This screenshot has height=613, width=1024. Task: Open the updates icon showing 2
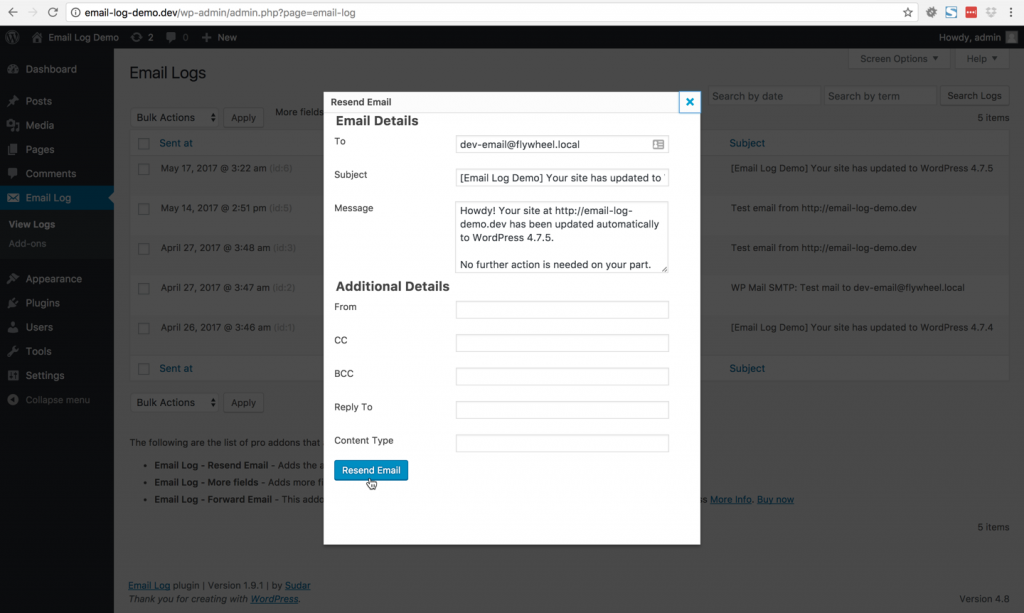coord(142,37)
